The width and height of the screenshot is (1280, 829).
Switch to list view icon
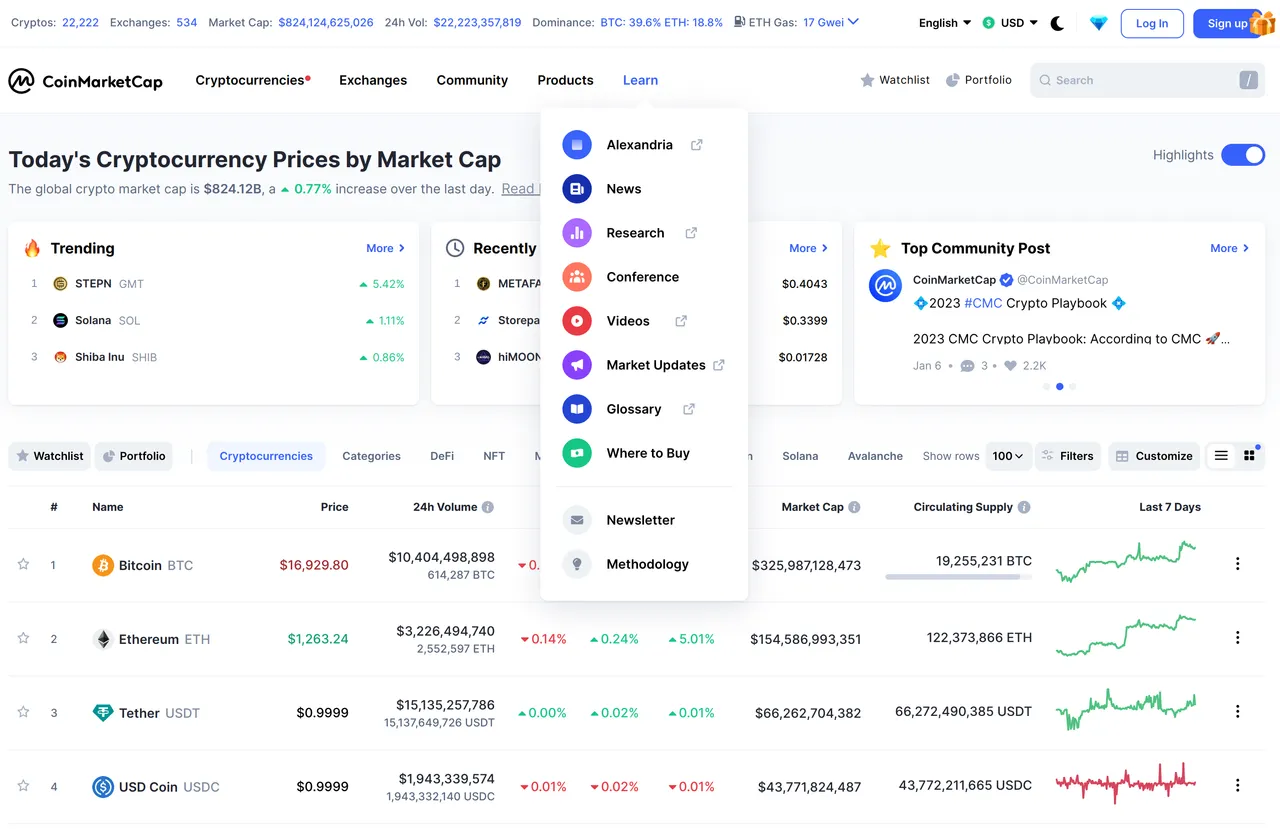click(x=1221, y=456)
